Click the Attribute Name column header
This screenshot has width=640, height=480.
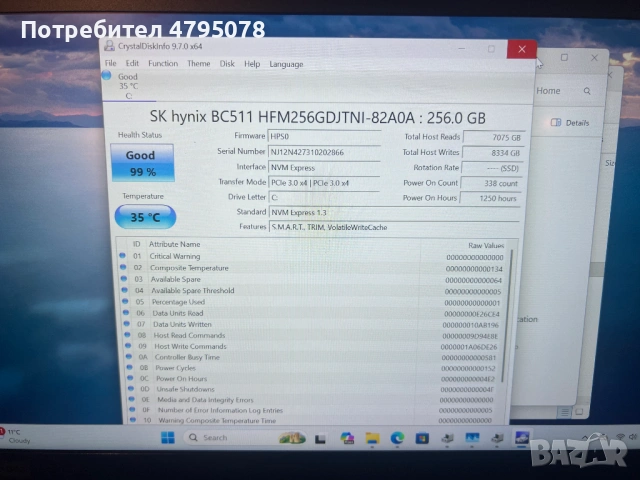pos(174,244)
